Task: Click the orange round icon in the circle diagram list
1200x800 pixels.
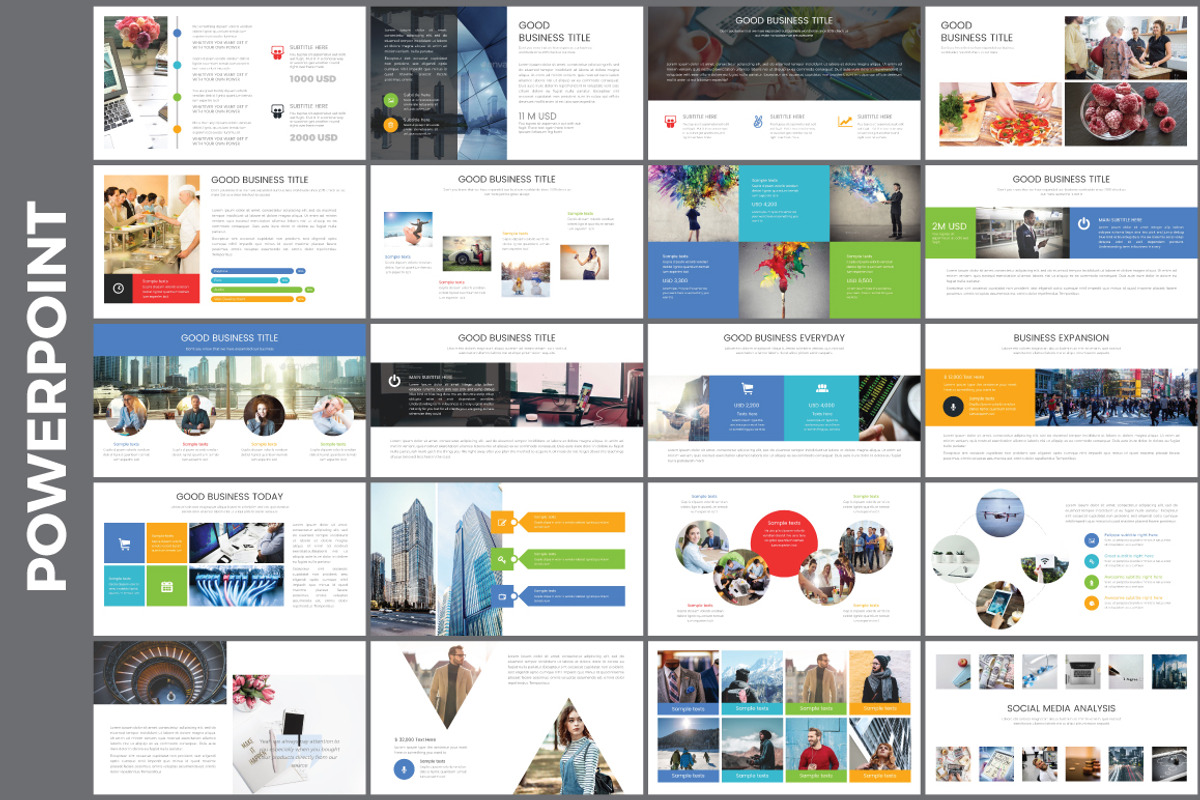Action: tap(1090, 602)
